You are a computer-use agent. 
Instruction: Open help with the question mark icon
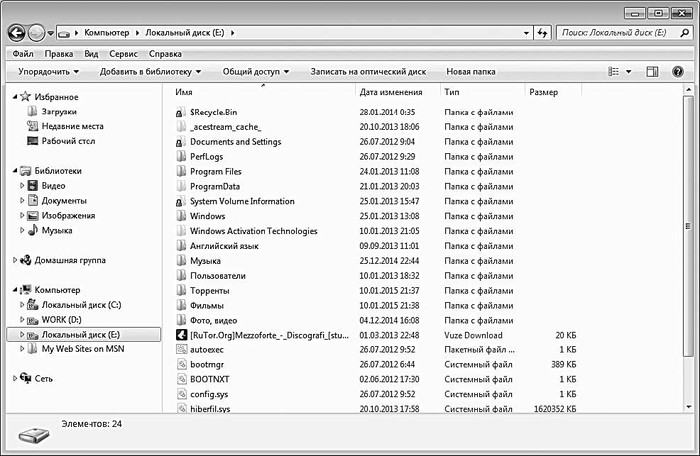[677, 71]
